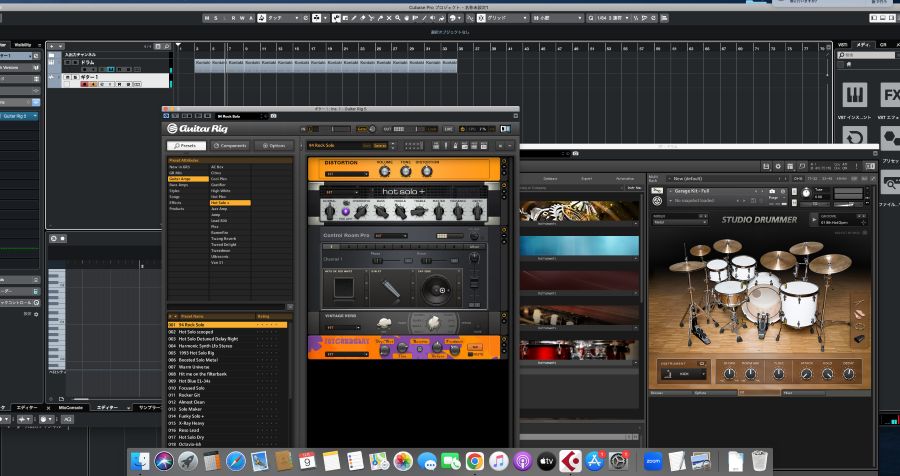Turn the Distortion module Volume knob
The width and height of the screenshot is (900, 476).
(383, 170)
